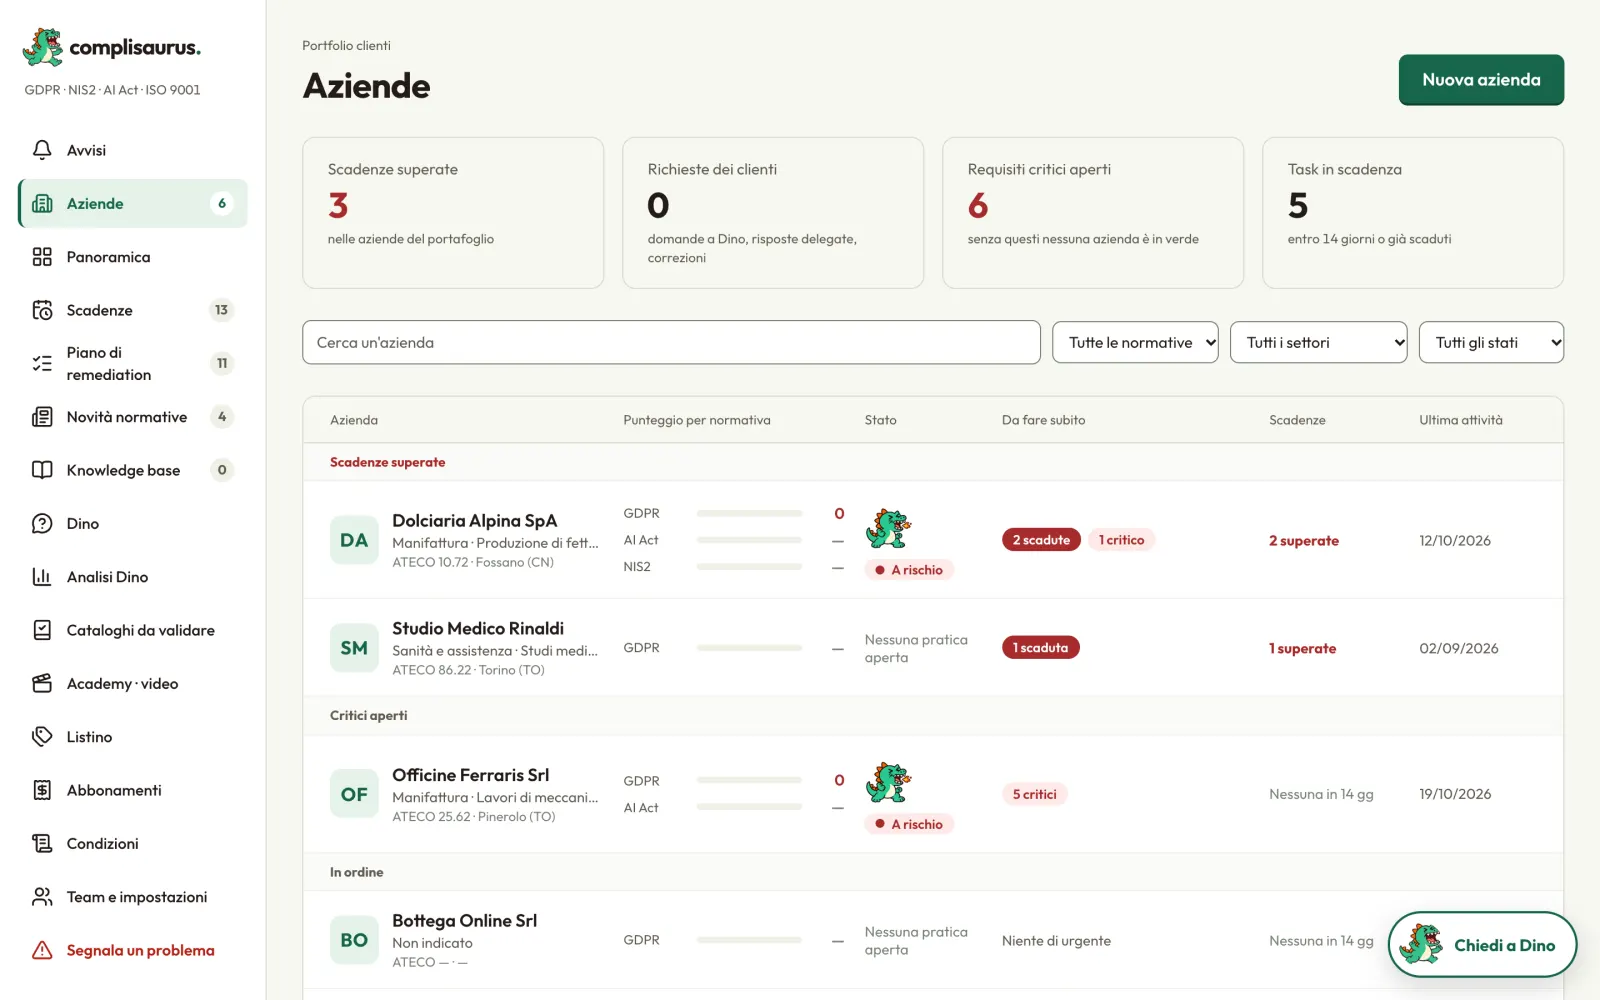
Task: Click the Abbonamenti receipt icon
Action: pos(42,790)
